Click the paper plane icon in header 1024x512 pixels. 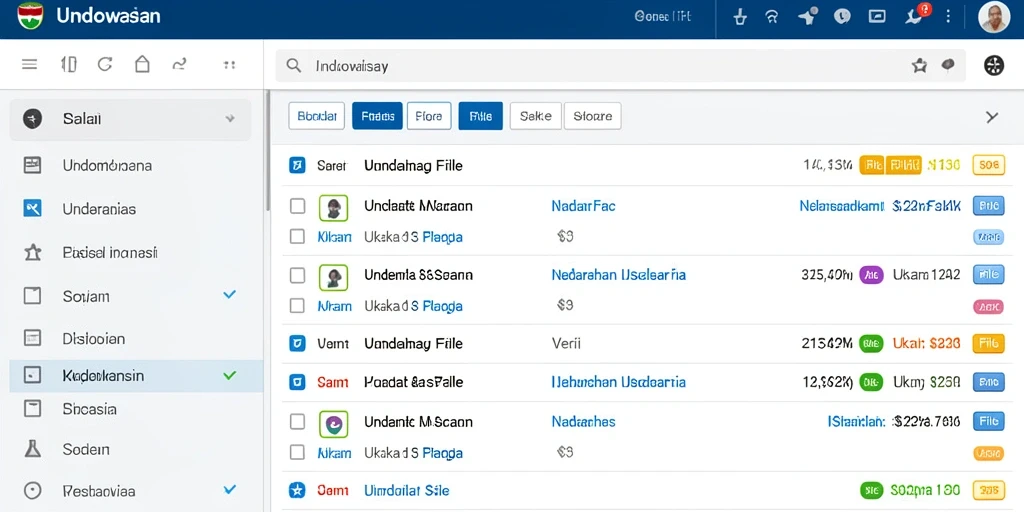click(x=808, y=16)
